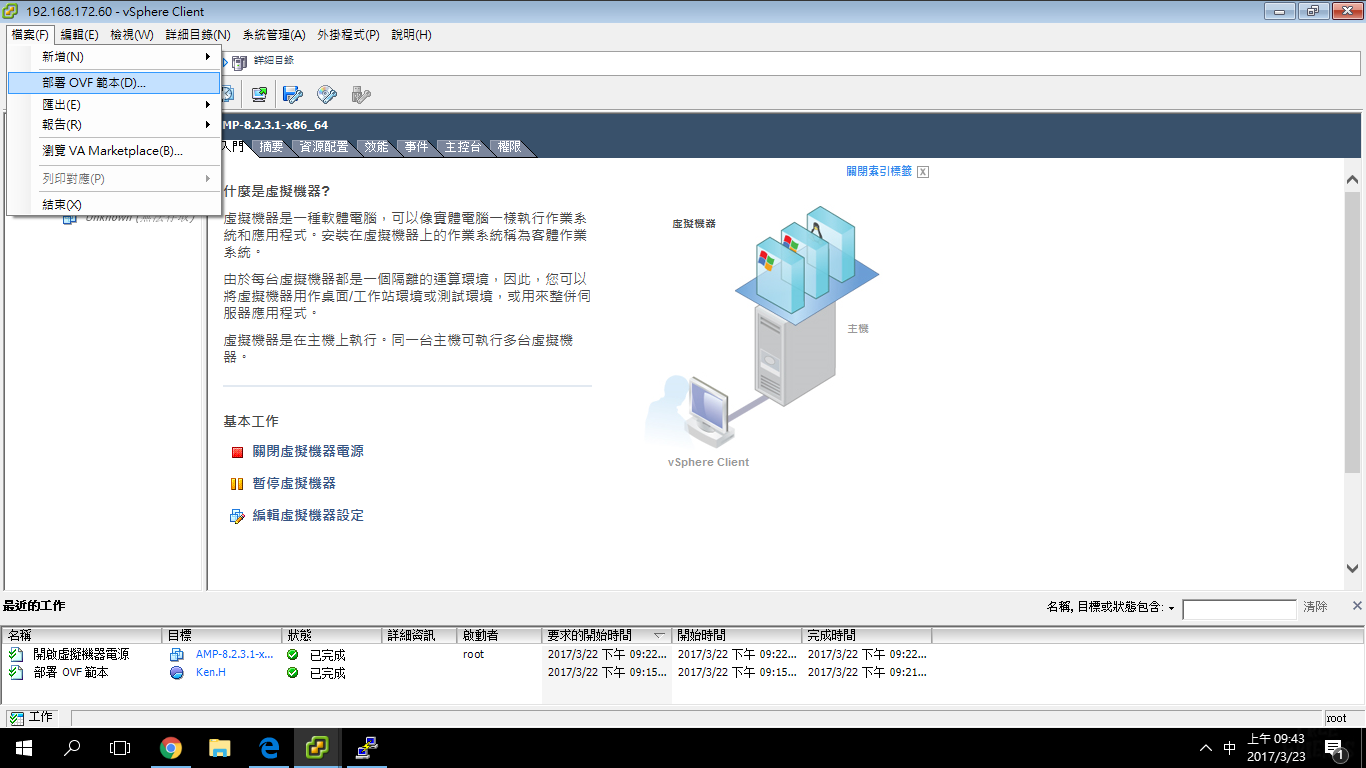Image resolution: width=1366 pixels, height=768 pixels.
Task: Expand the 新增(N) submenu
Action: tap(114, 57)
